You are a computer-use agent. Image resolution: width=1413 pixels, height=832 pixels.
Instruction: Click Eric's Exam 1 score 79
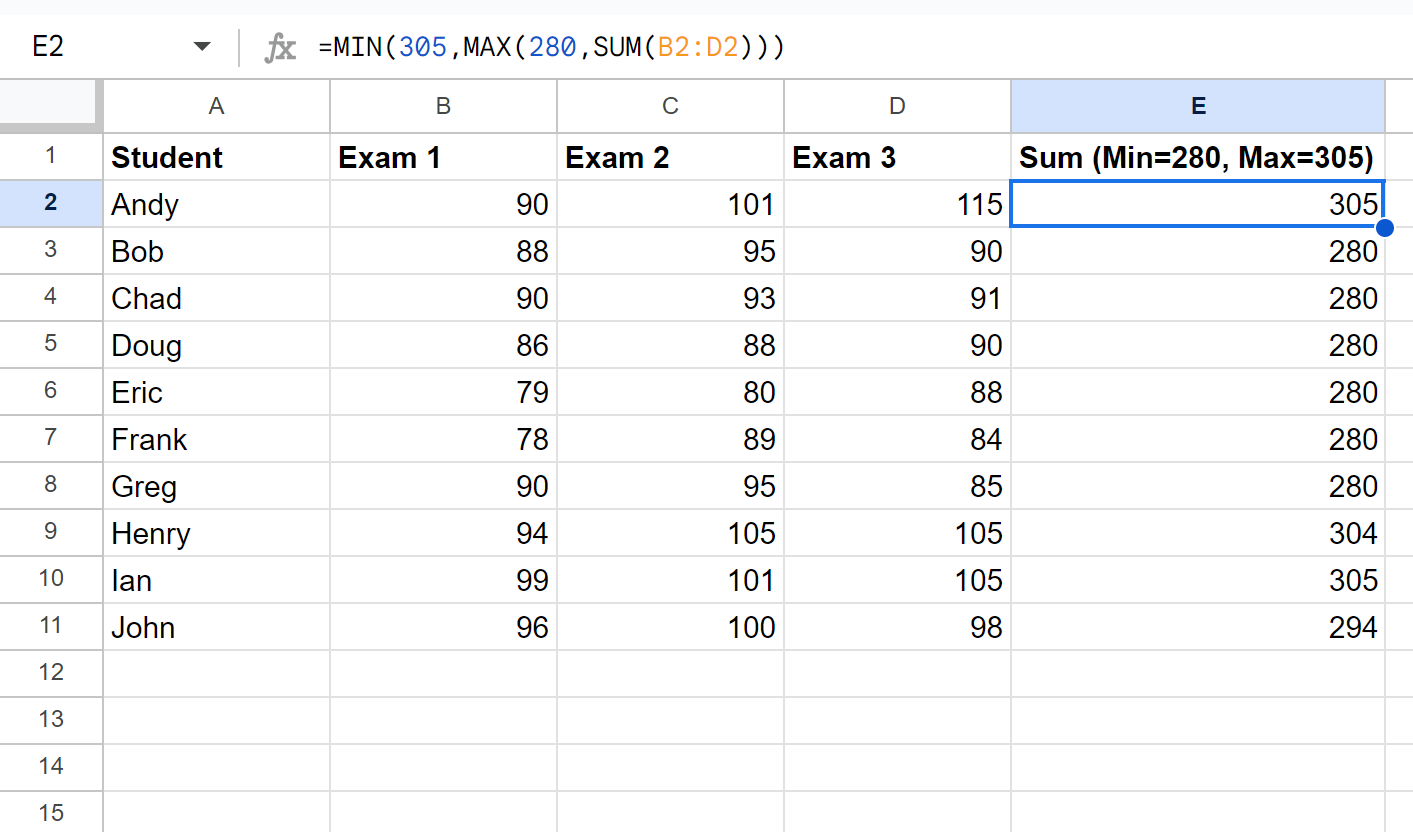443,392
